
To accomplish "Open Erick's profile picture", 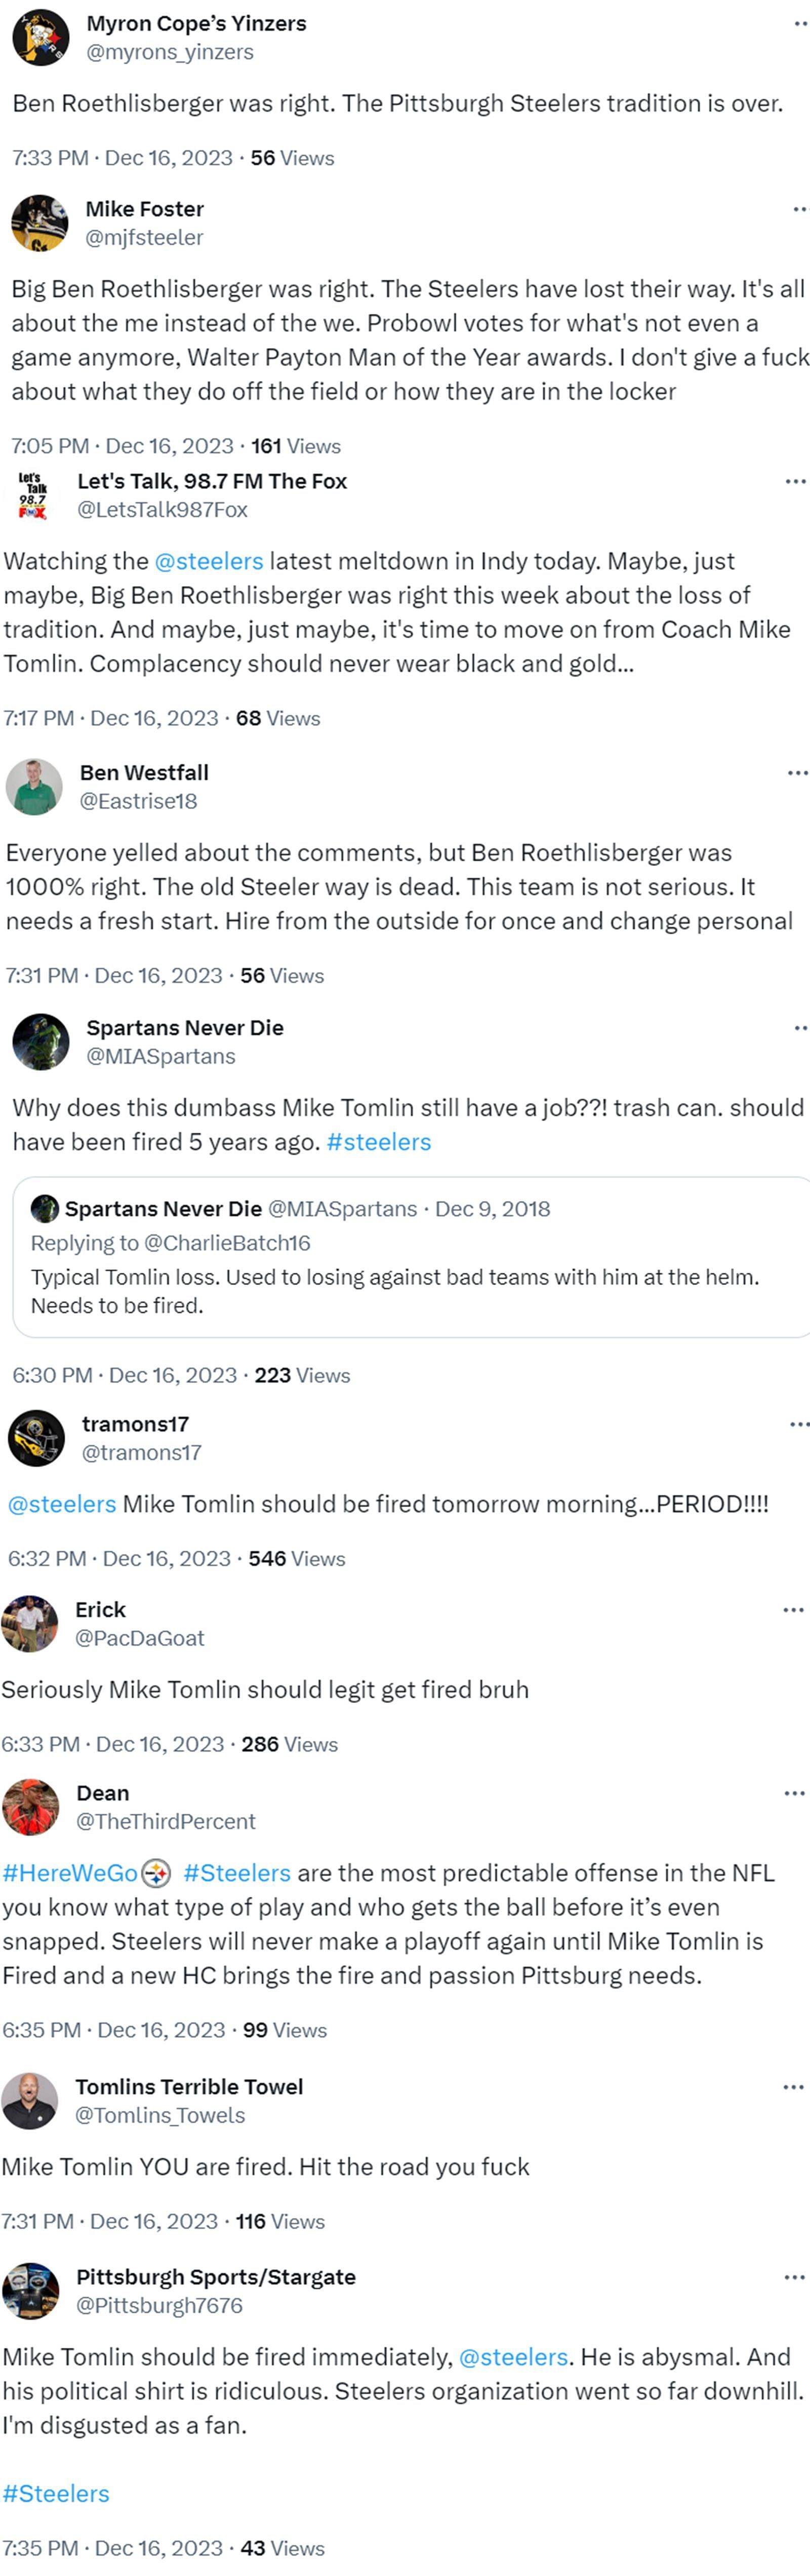I will click(30, 1624).
